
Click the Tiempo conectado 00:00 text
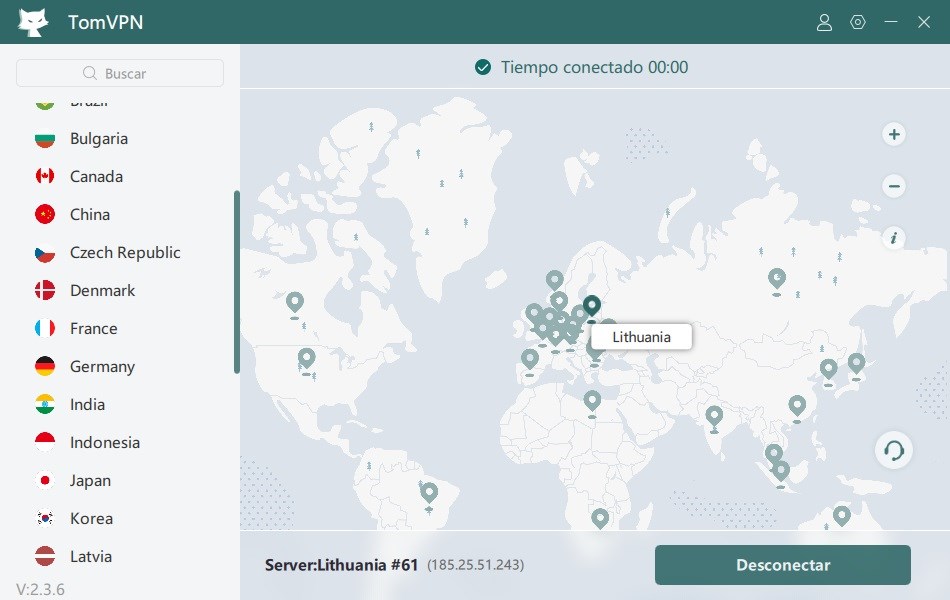coord(594,67)
